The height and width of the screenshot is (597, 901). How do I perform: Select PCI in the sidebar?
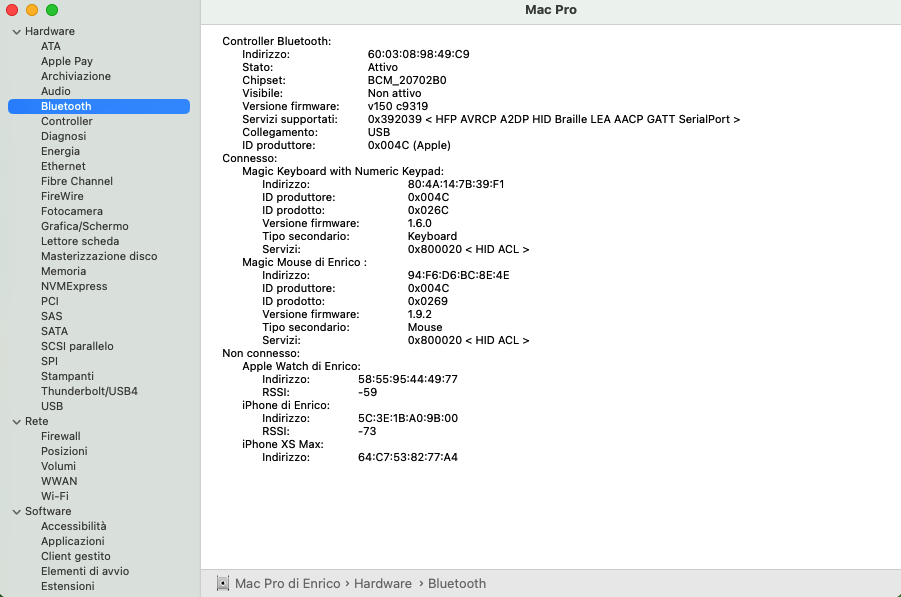pos(50,301)
